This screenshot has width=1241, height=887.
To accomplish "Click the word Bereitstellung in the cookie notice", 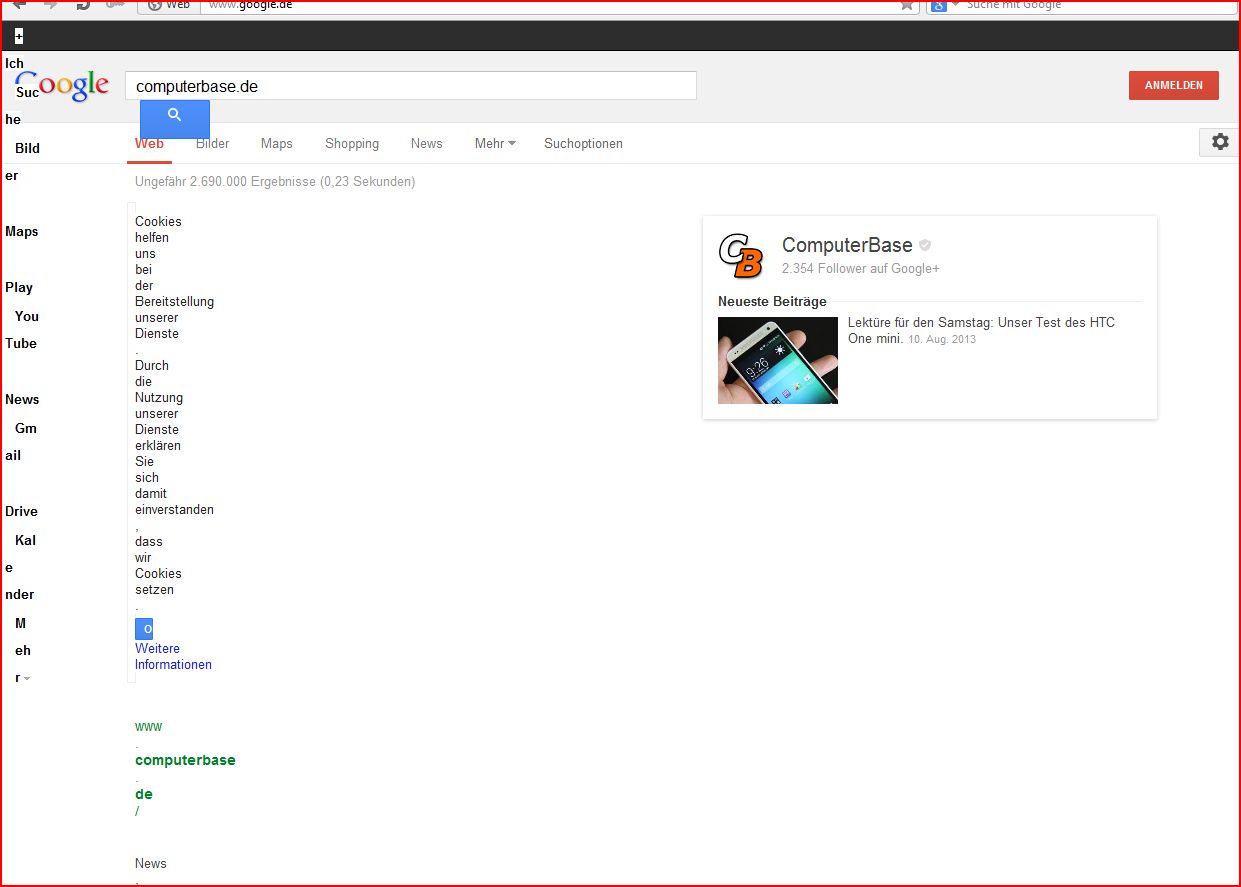I will coord(174,301).
